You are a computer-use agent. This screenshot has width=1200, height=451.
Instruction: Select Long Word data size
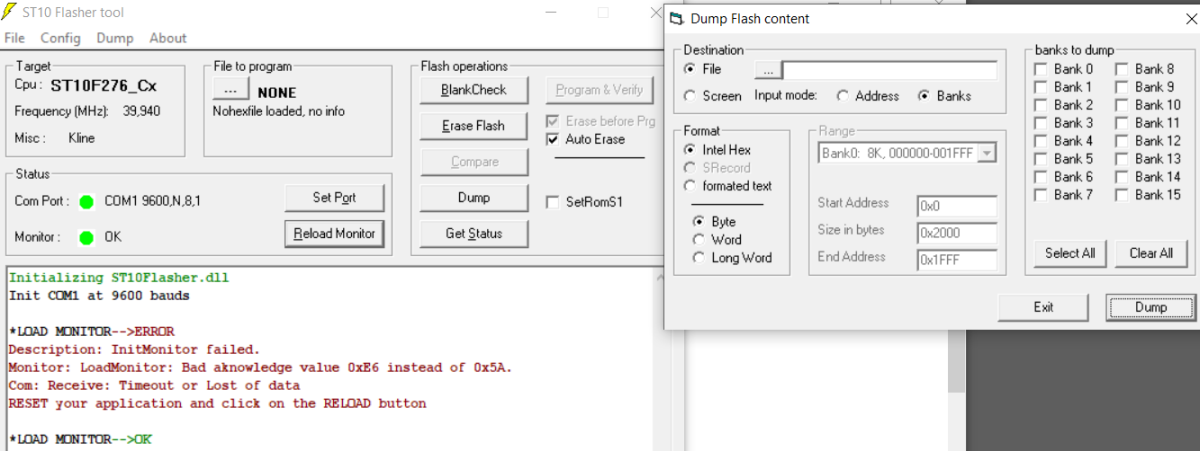click(699, 258)
